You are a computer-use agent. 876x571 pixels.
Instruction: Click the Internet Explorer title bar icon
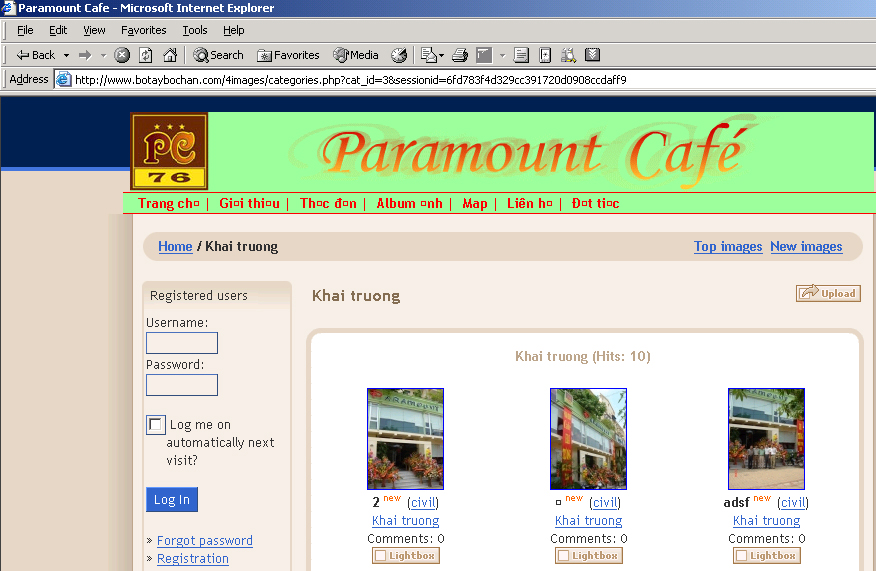pyautogui.click(x=8, y=7)
